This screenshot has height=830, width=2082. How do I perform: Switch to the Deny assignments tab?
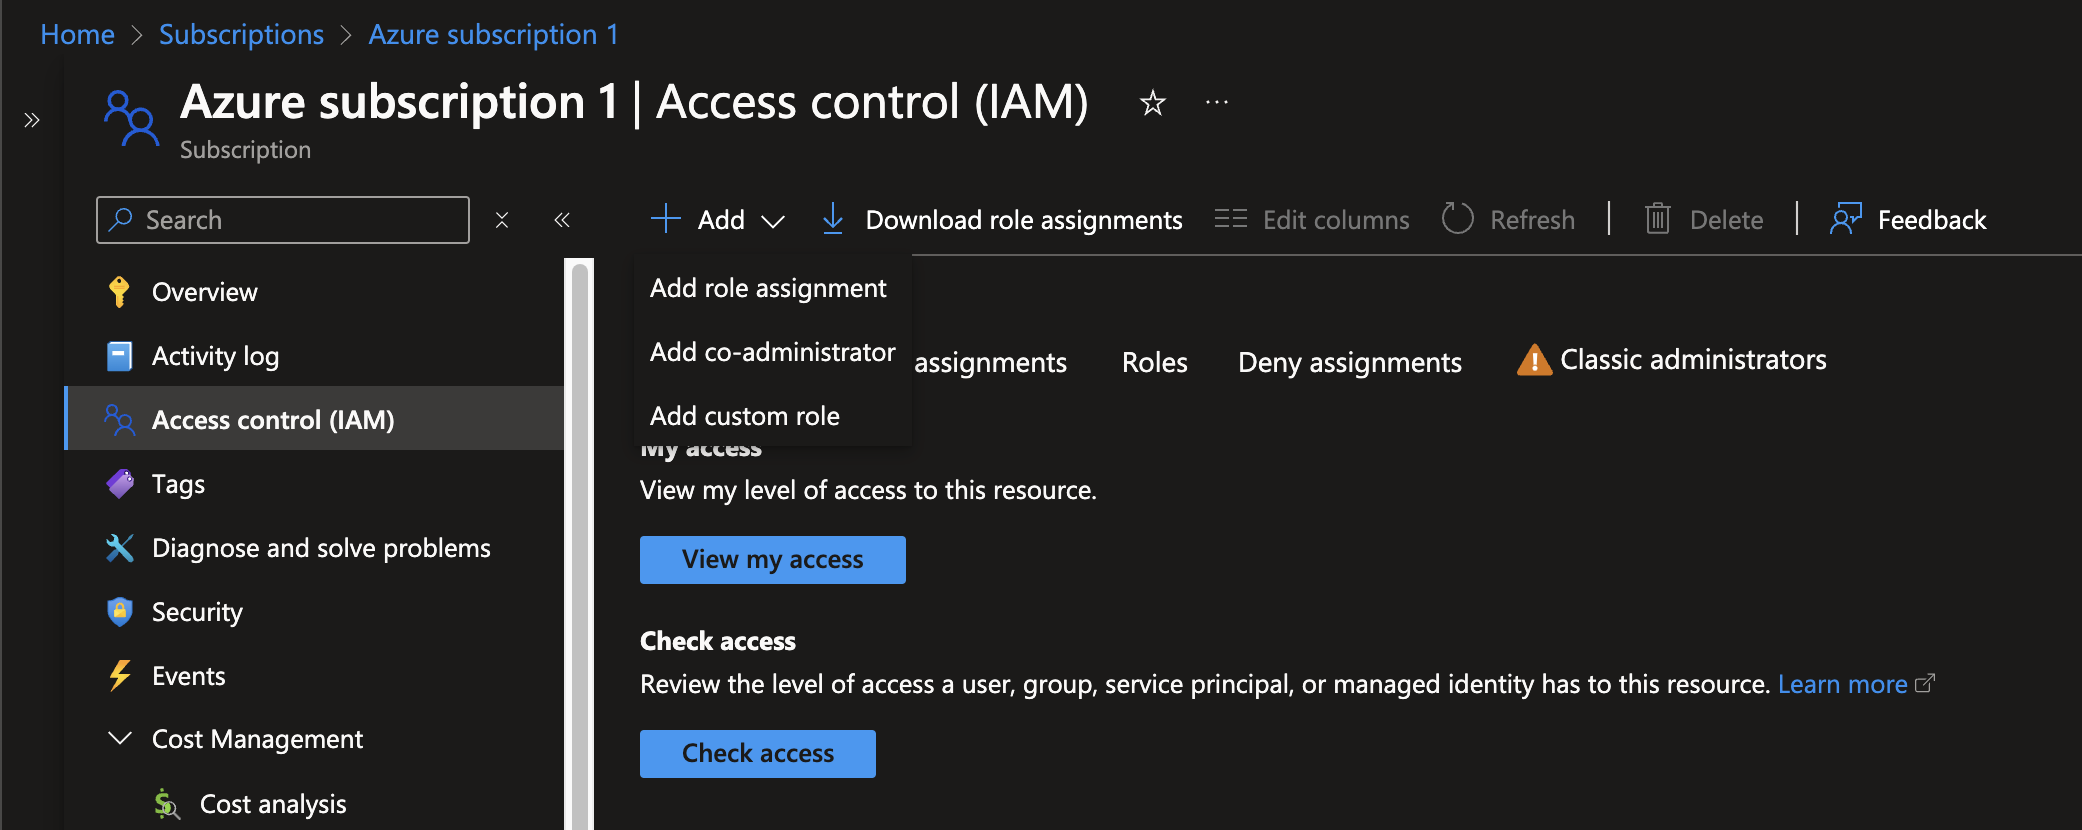[1350, 362]
